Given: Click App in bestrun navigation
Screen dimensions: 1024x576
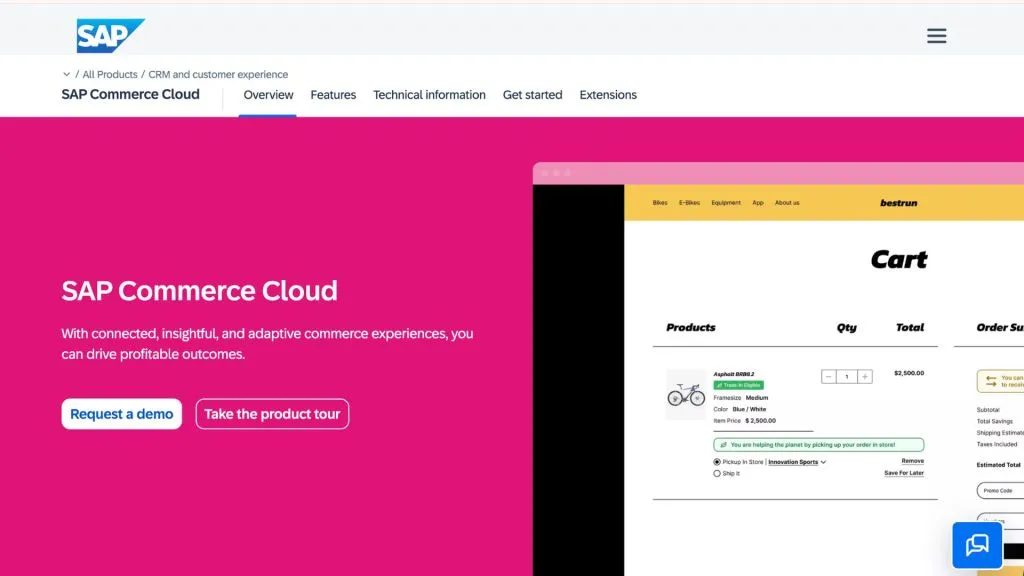Looking at the screenshot, I should point(758,203).
